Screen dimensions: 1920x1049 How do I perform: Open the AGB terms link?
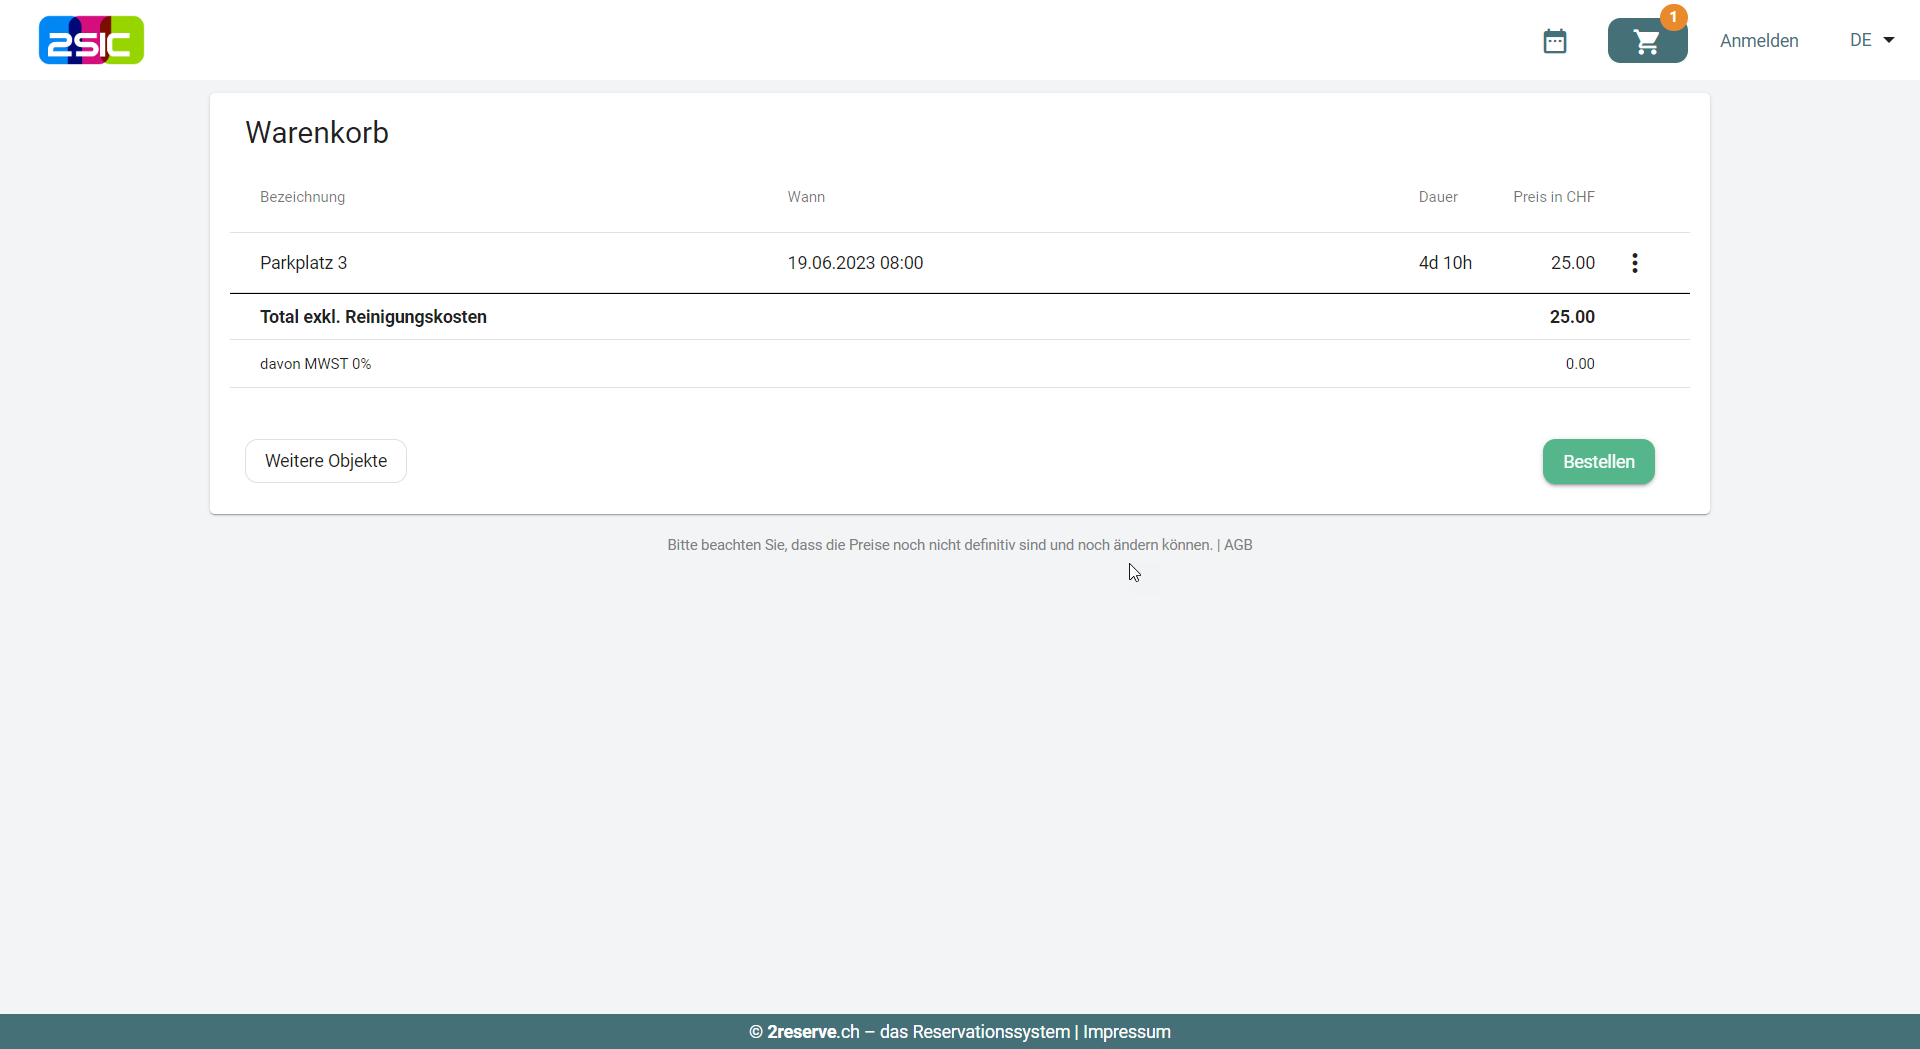1238,545
